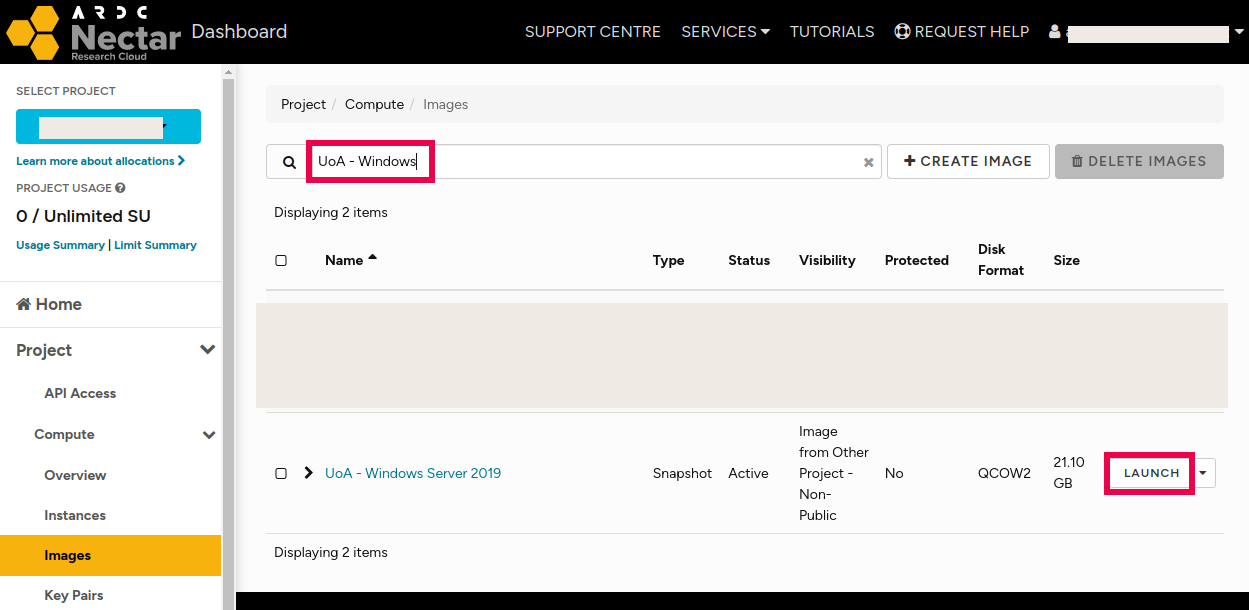This screenshot has height=610, width=1249.
Task: Toggle the select-all images checkbox
Action: (x=281, y=260)
